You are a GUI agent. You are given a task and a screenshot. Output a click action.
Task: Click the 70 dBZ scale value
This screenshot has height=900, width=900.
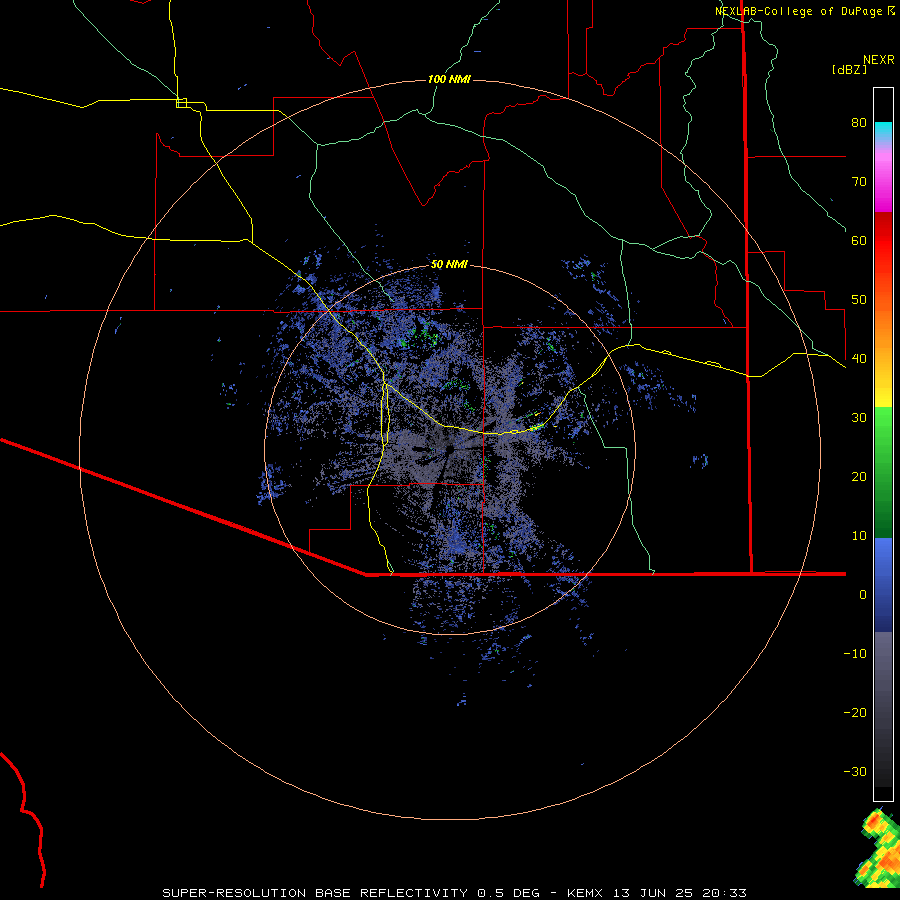(859, 181)
